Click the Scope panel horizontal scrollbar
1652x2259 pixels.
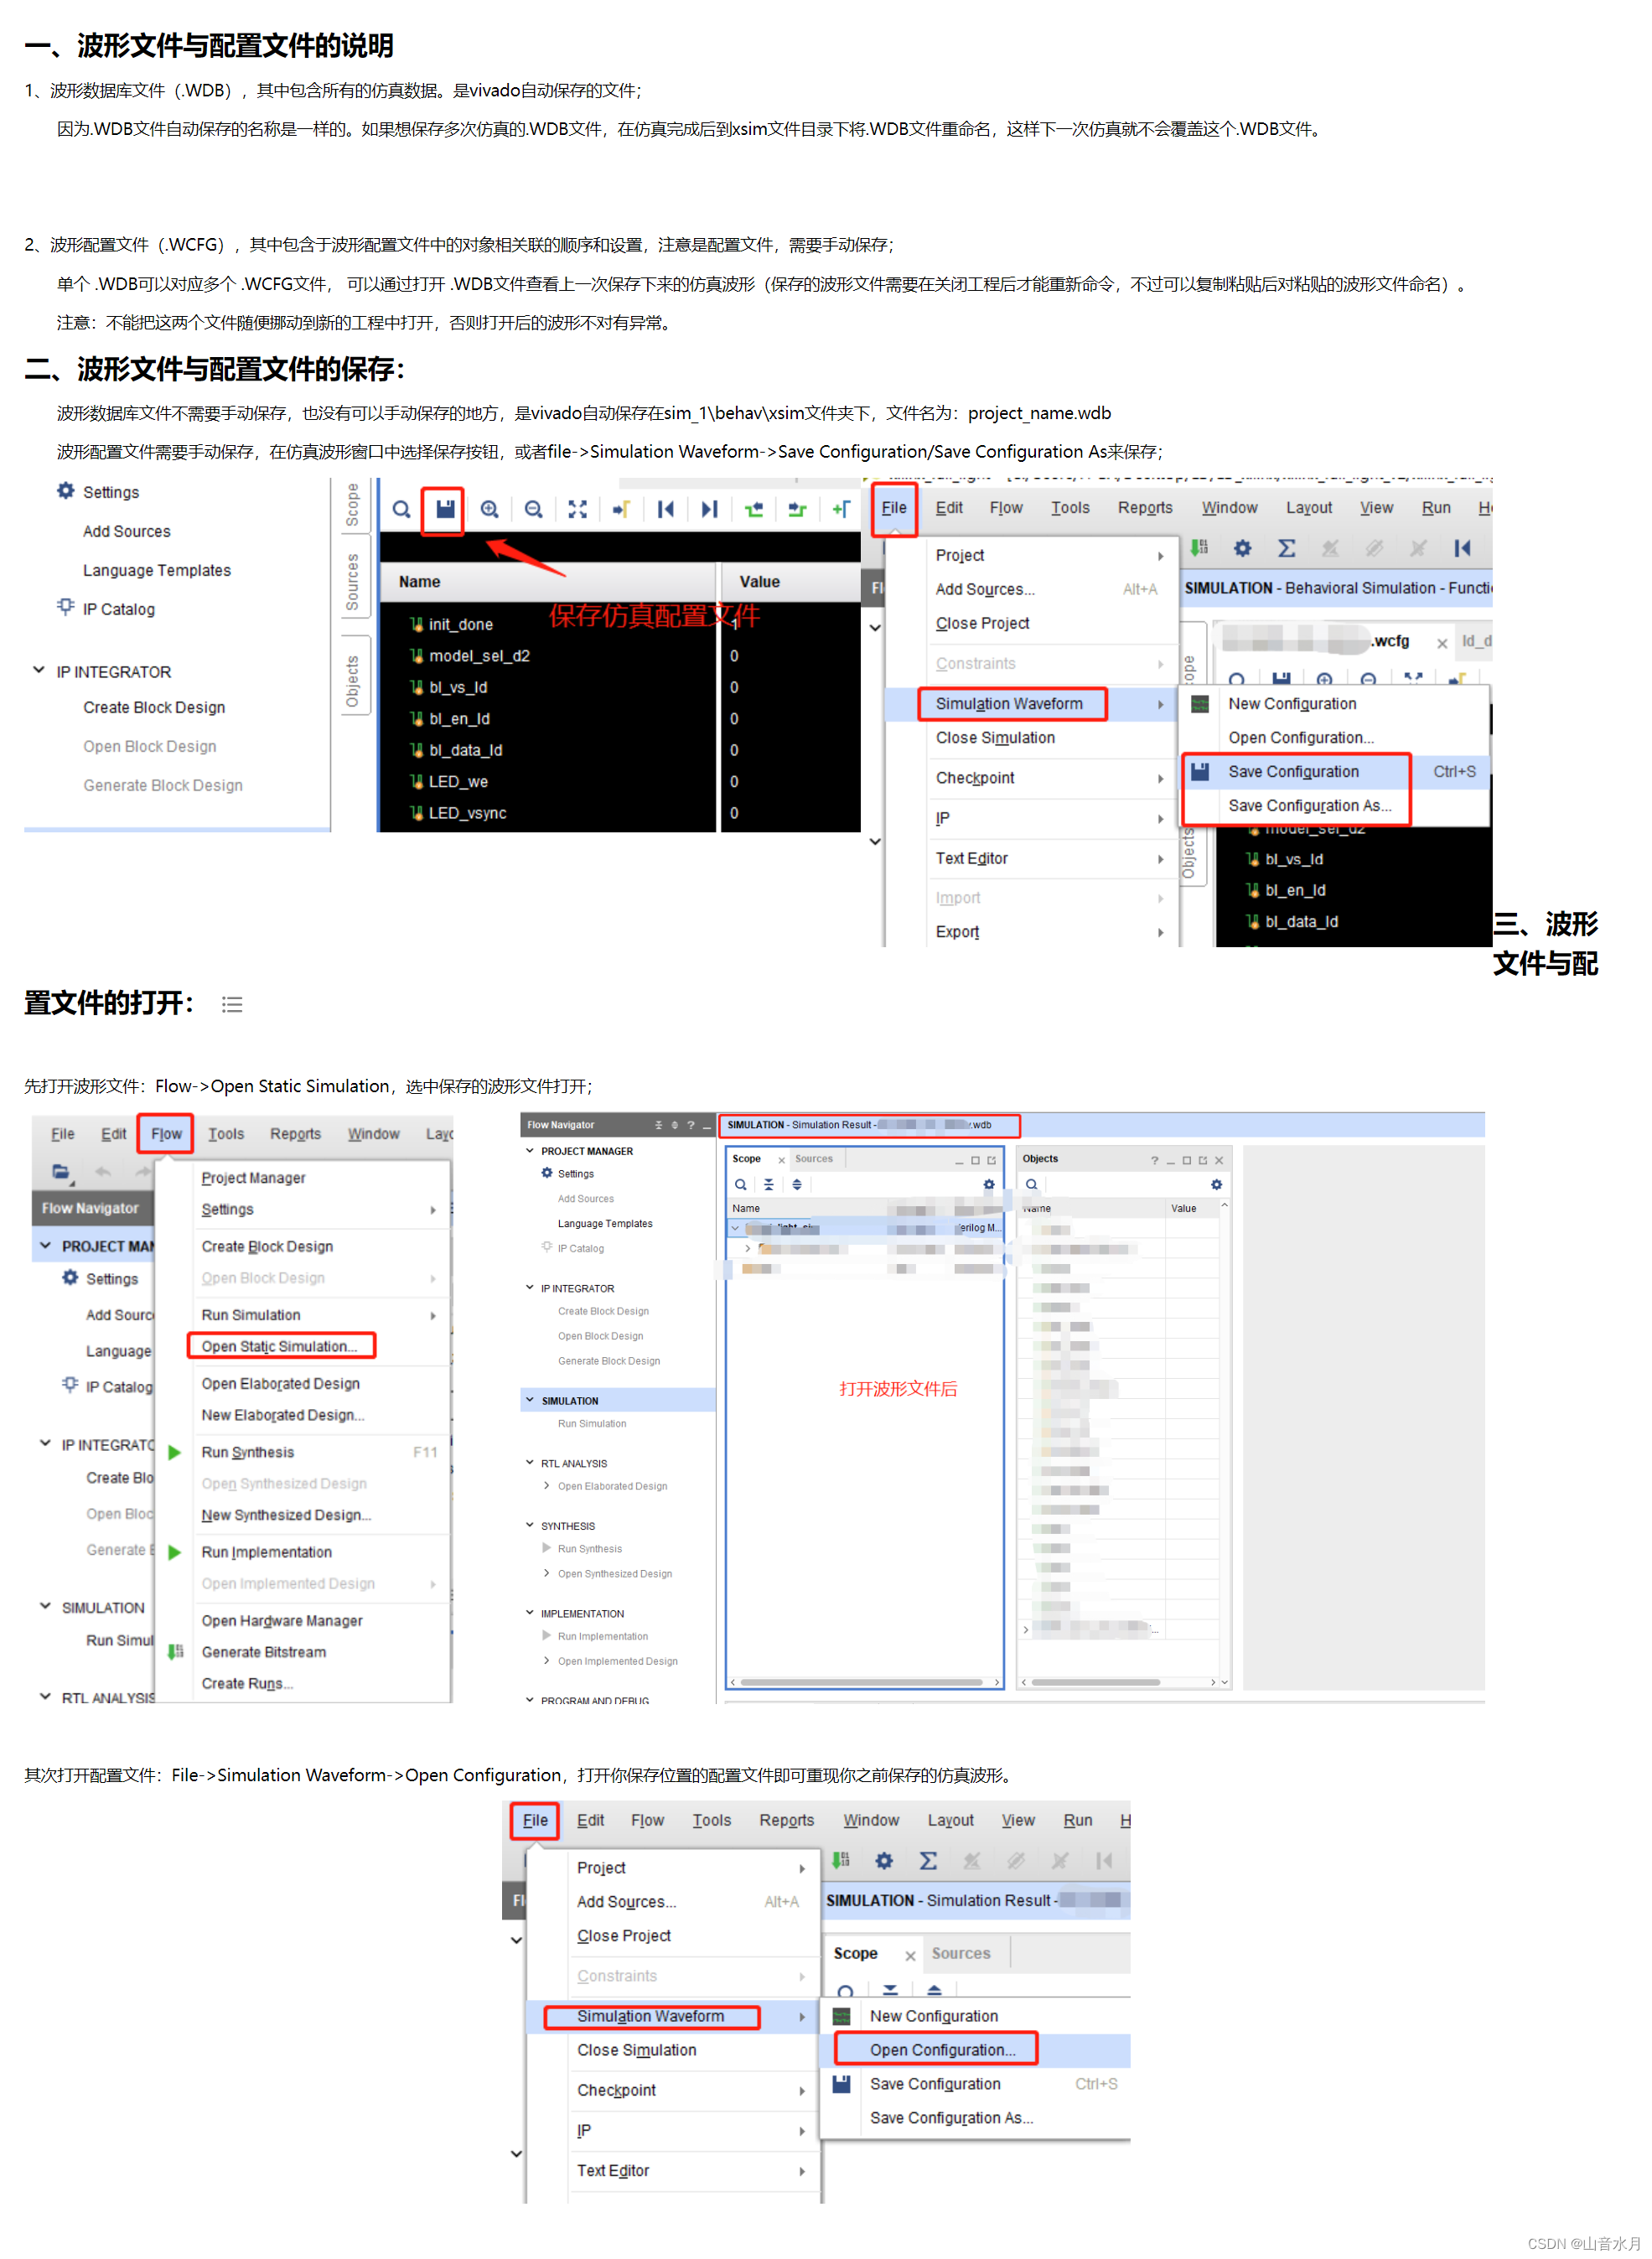pyautogui.click(x=862, y=1682)
